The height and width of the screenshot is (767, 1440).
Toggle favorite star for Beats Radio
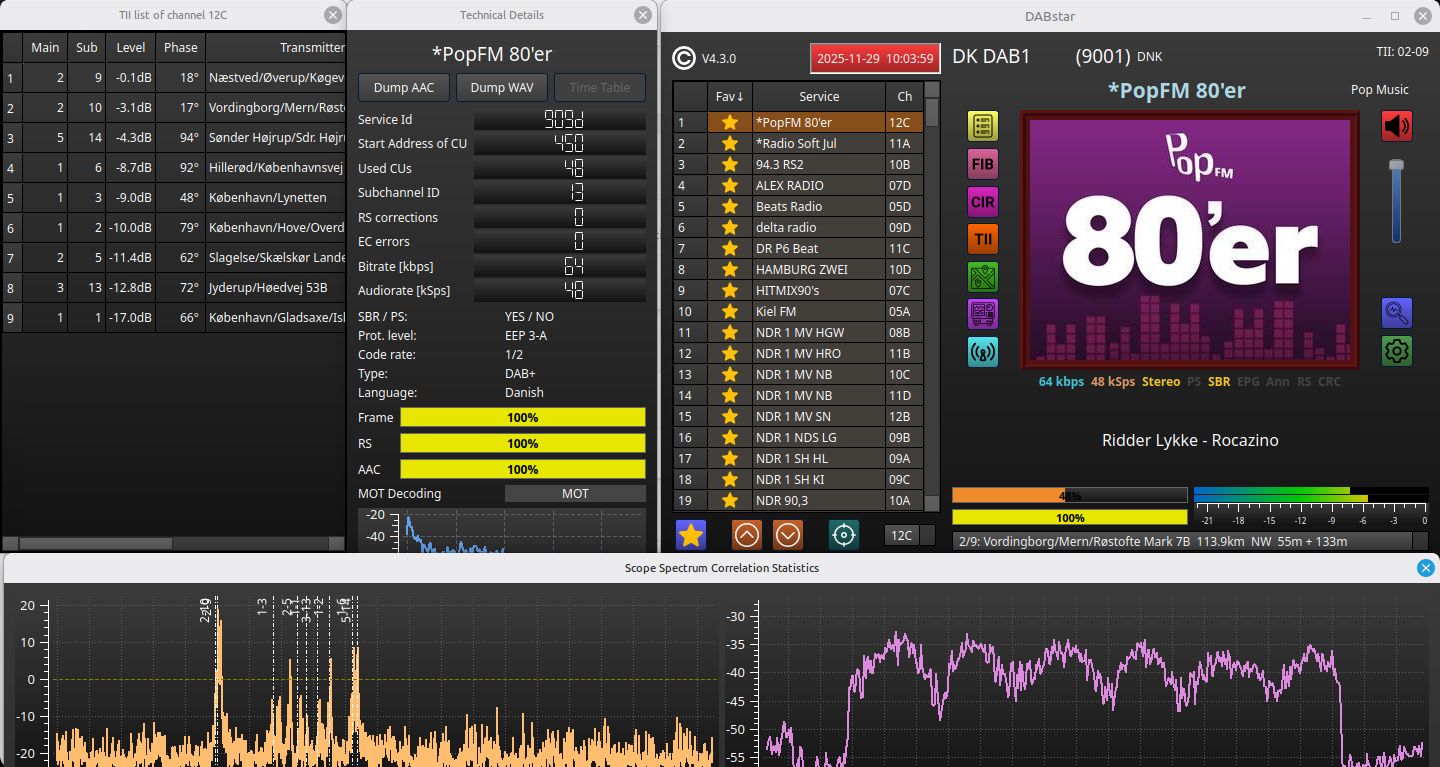[730, 207]
